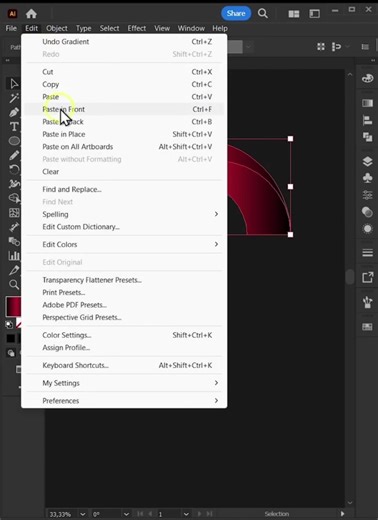The height and width of the screenshot is (520, 378).
Task: Open the Effect menu
Action: coord(137,28)
